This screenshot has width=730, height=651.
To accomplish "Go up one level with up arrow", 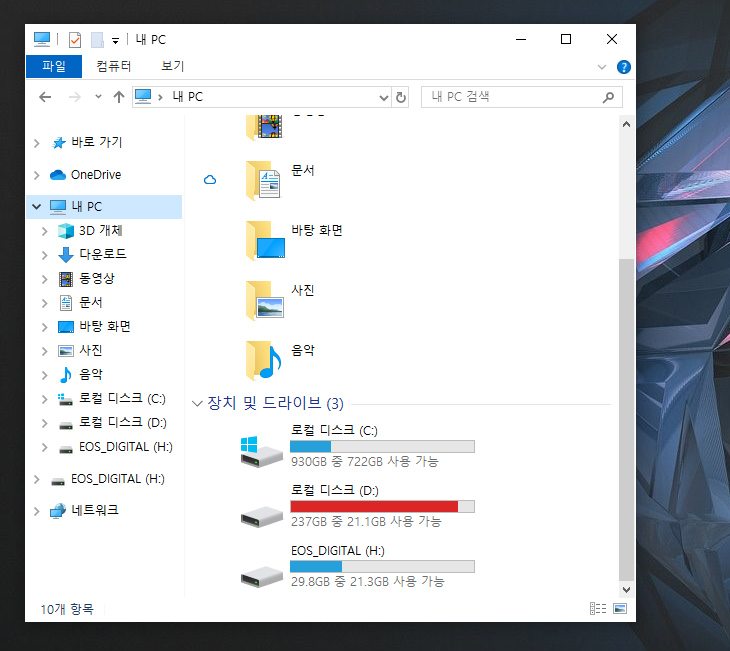I will (119, 97).
